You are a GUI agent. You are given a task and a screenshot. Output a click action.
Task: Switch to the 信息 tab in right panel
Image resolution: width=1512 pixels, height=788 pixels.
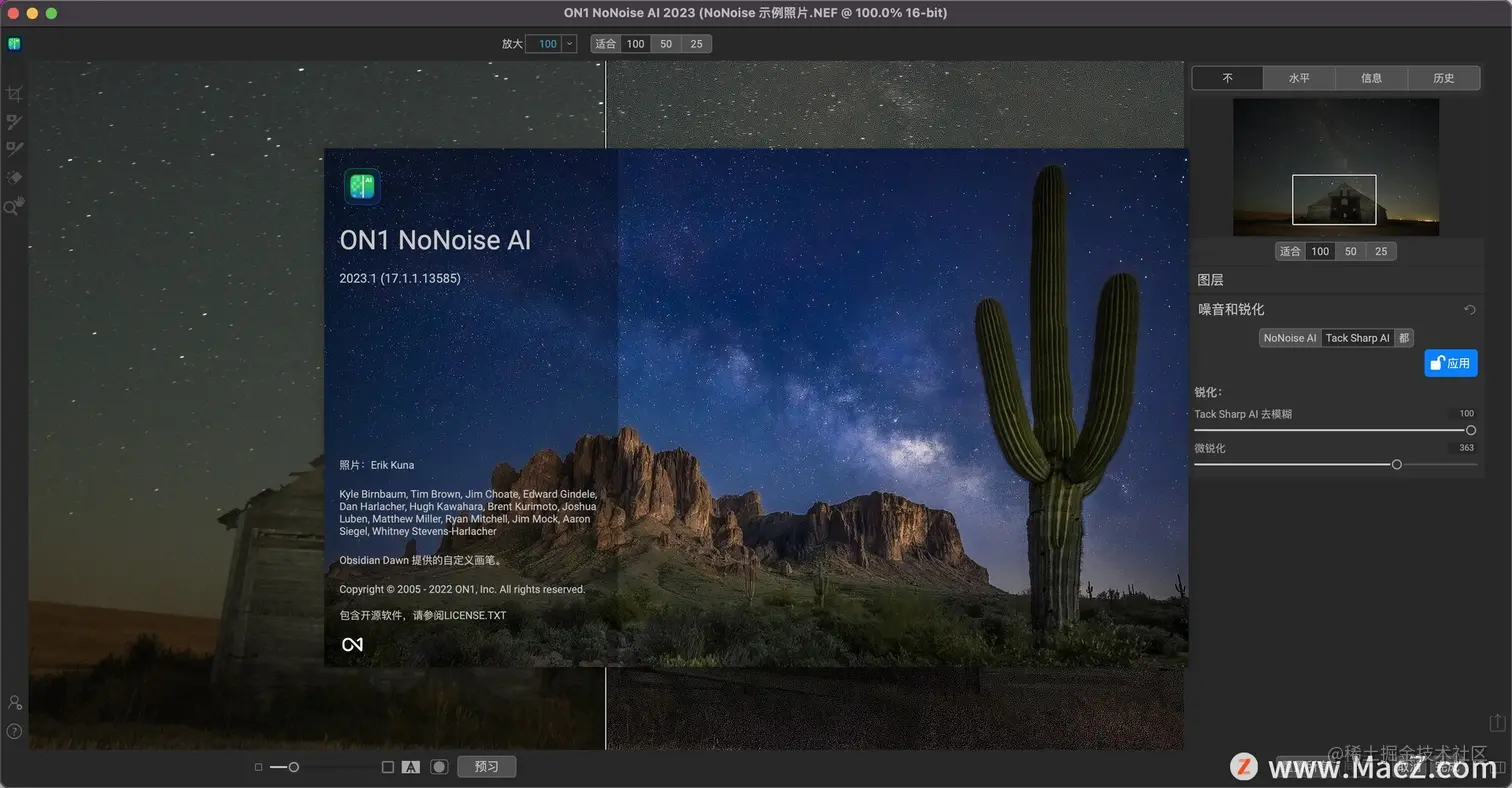1371,78
